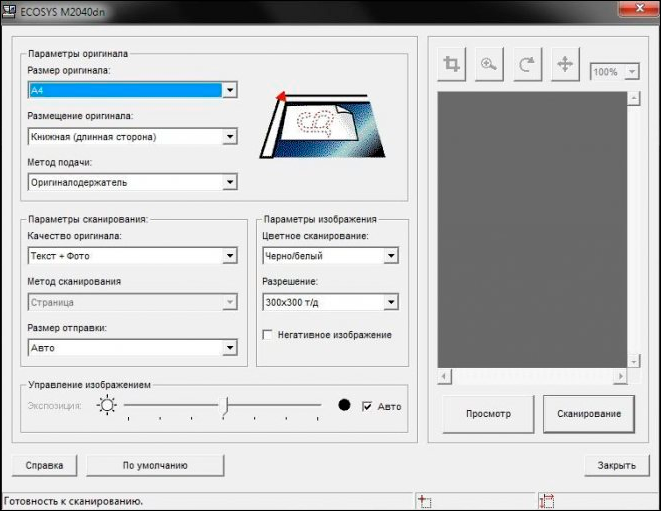This screenshot has height=511, width=661.
Task: Disable the Авто exposure checkbox
Action: pos(368,406)
